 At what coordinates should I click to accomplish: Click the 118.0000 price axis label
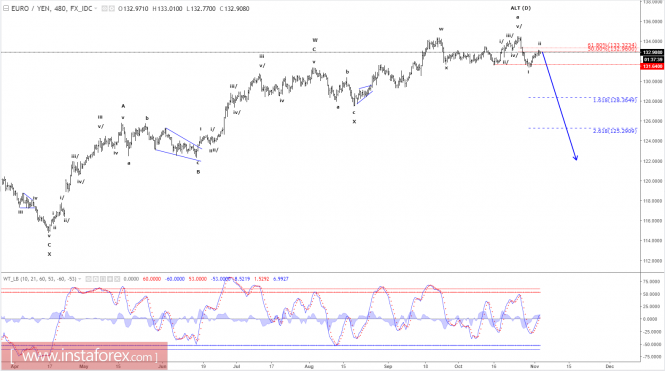coord(652,201)
